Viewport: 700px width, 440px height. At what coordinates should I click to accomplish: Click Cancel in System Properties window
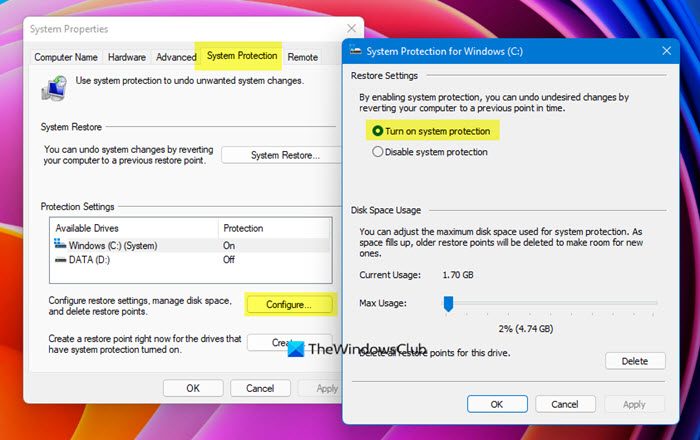[x=260, y=388]
